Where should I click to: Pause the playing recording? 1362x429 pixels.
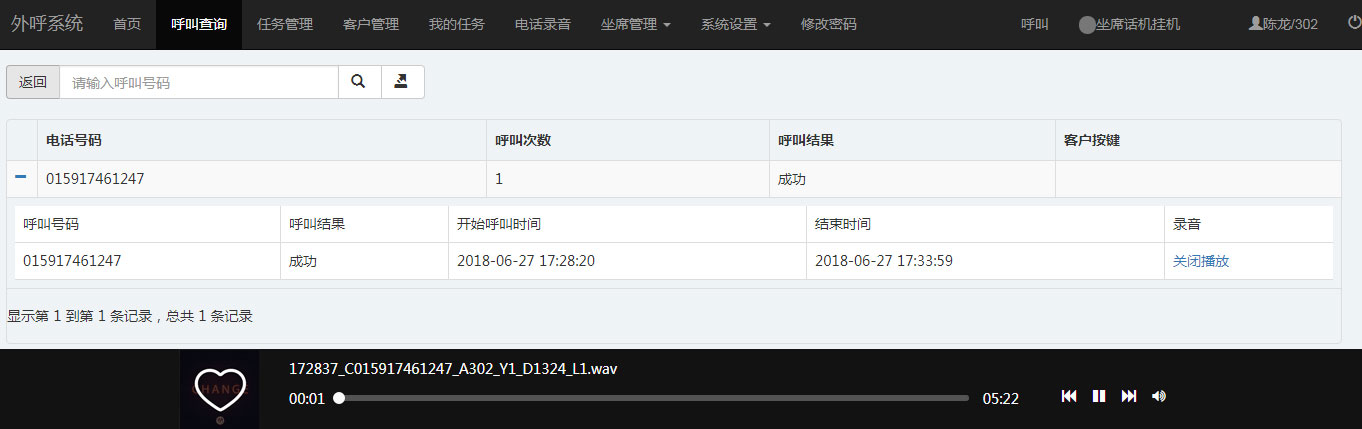point(1099,397)
